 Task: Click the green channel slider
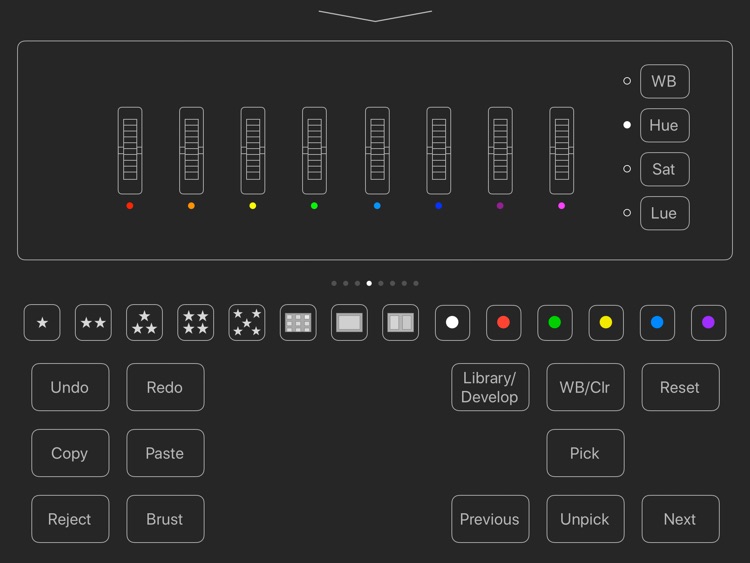click(x=314, y=150)
